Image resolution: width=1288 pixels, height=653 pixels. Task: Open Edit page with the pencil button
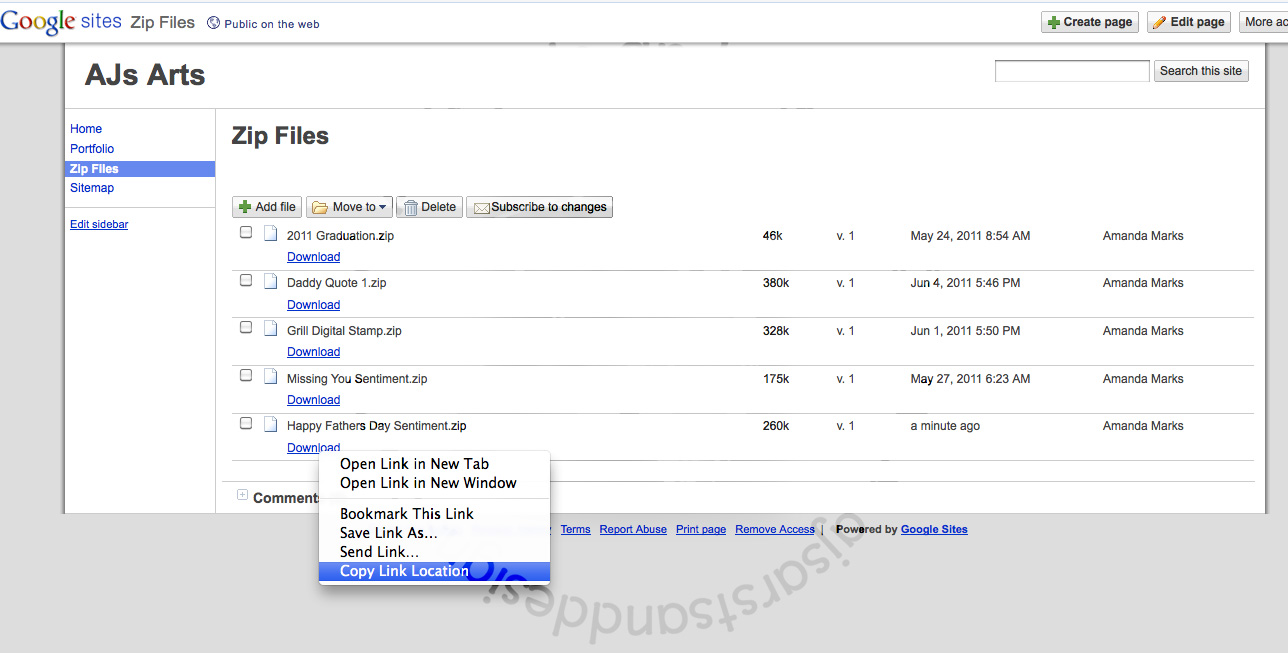point(1188,22)
